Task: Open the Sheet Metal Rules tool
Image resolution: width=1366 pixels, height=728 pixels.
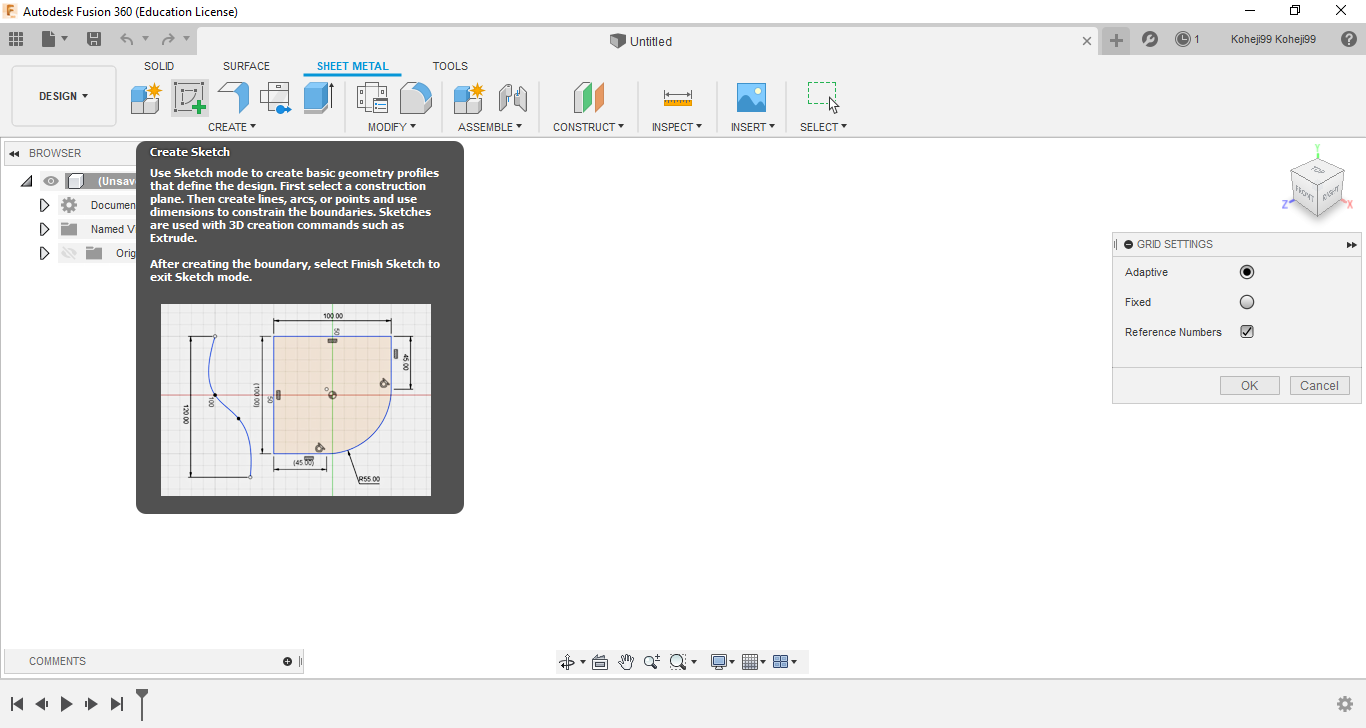Action: [x=372, y=98]
